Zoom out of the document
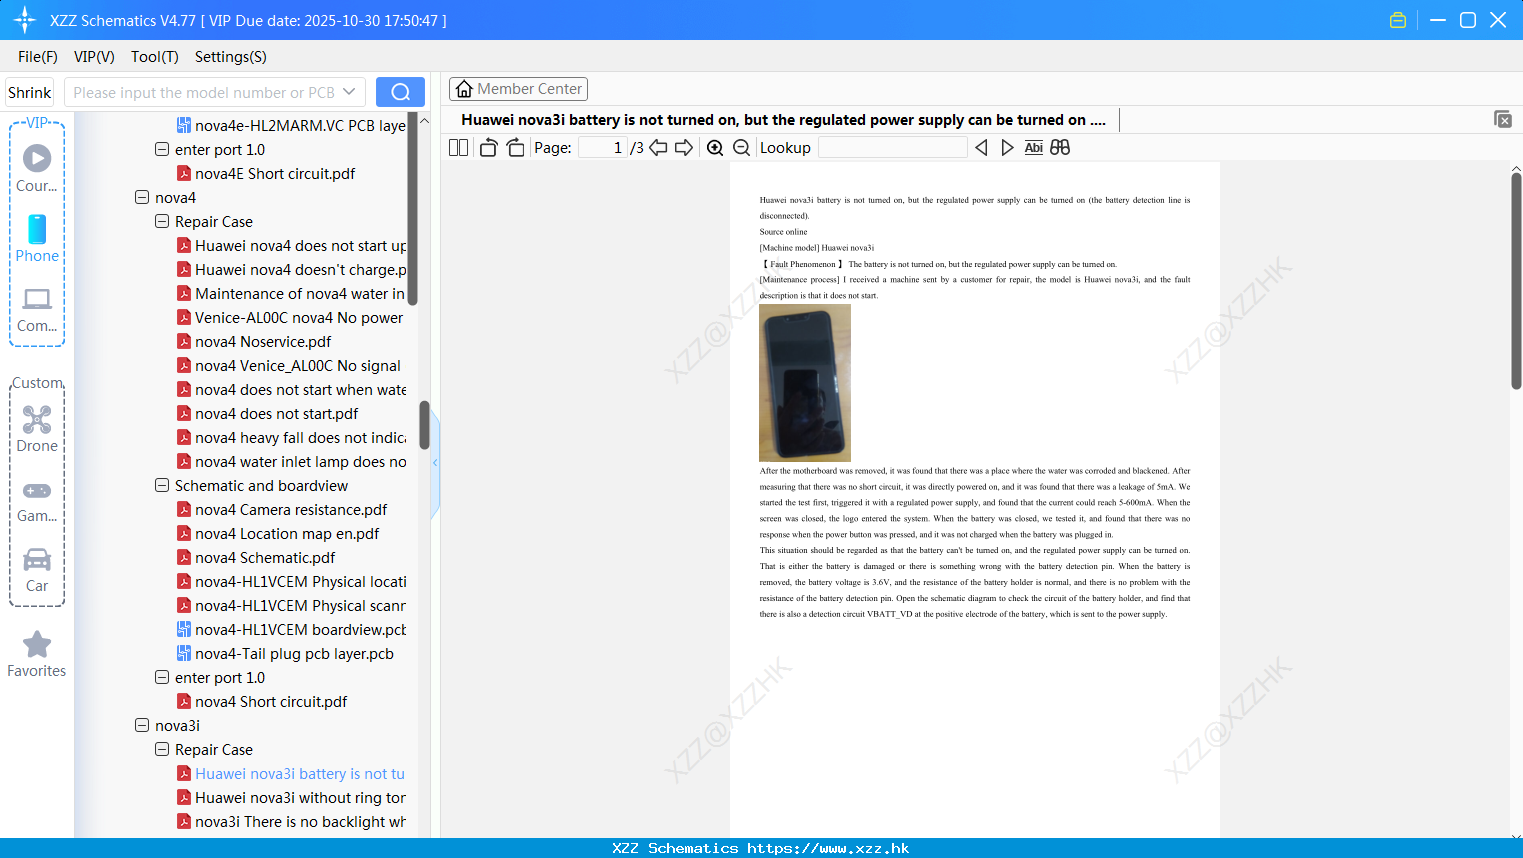 741,147
